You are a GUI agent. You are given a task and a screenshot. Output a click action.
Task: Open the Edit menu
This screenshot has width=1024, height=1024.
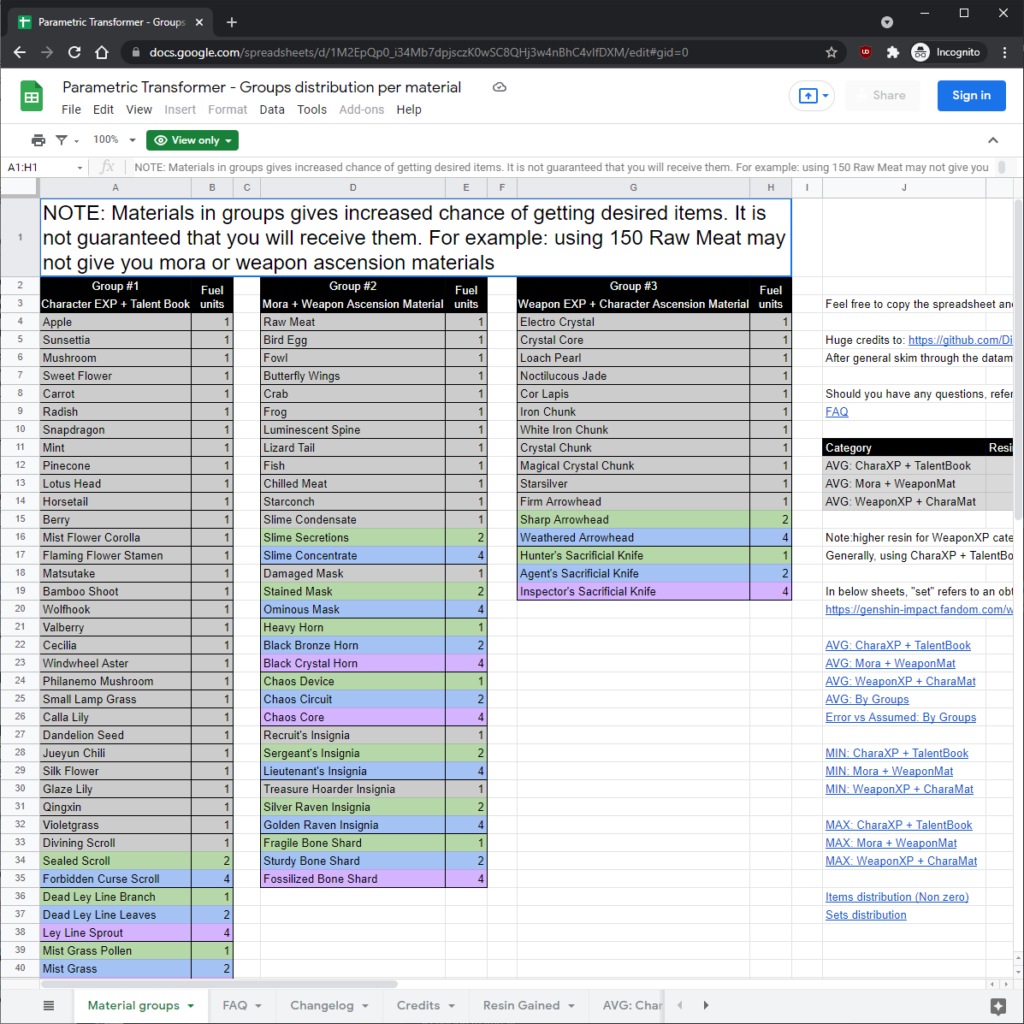[x=103, y=110]
